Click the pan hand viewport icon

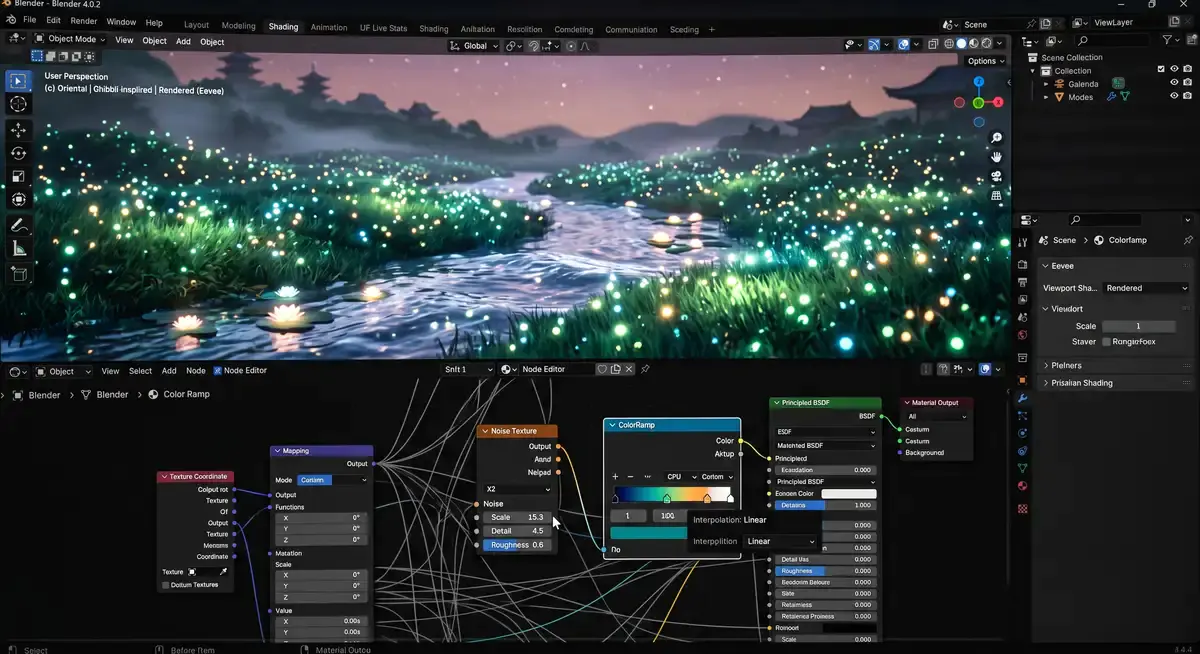click(x=996, y=157)
